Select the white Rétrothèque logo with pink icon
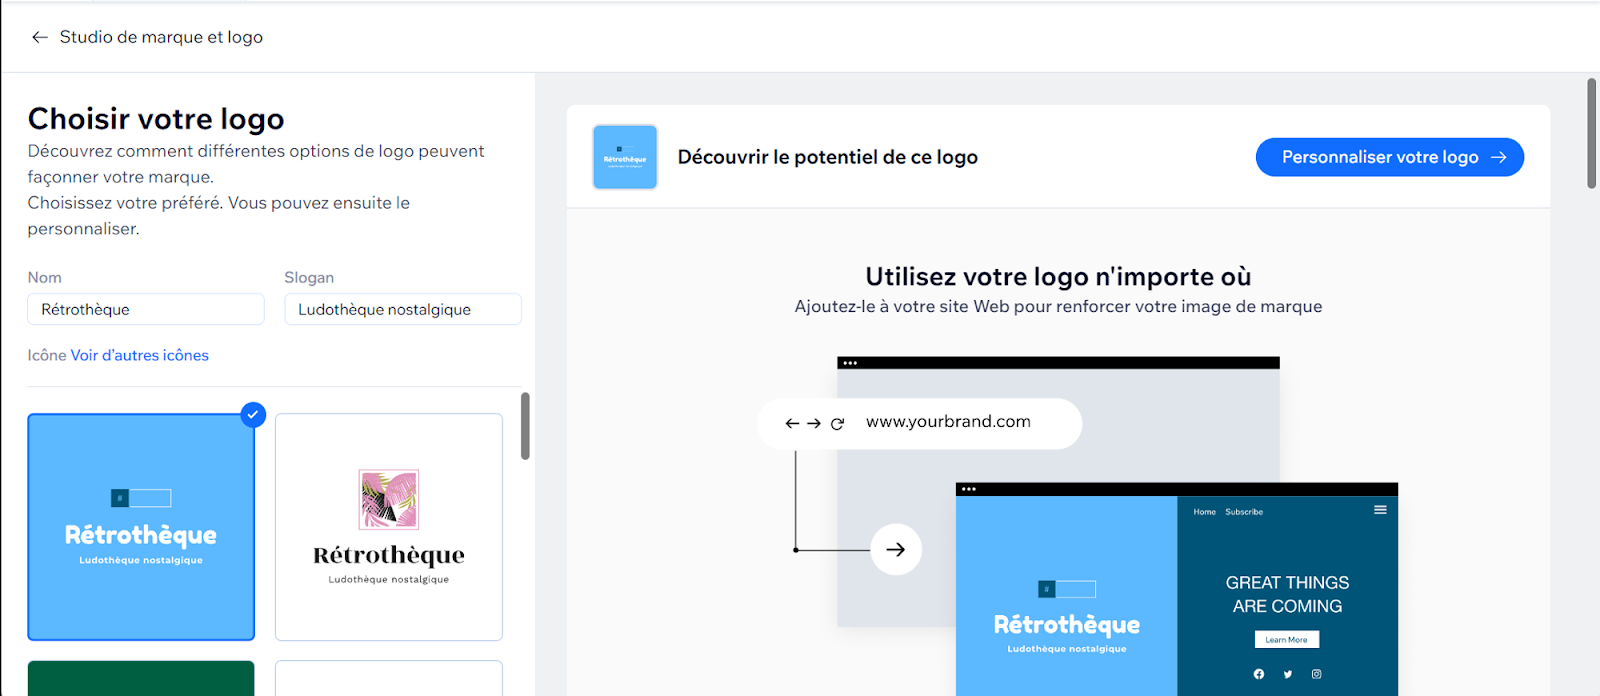Viewport: 1600px width, 696px height. (x=389, y=527)
